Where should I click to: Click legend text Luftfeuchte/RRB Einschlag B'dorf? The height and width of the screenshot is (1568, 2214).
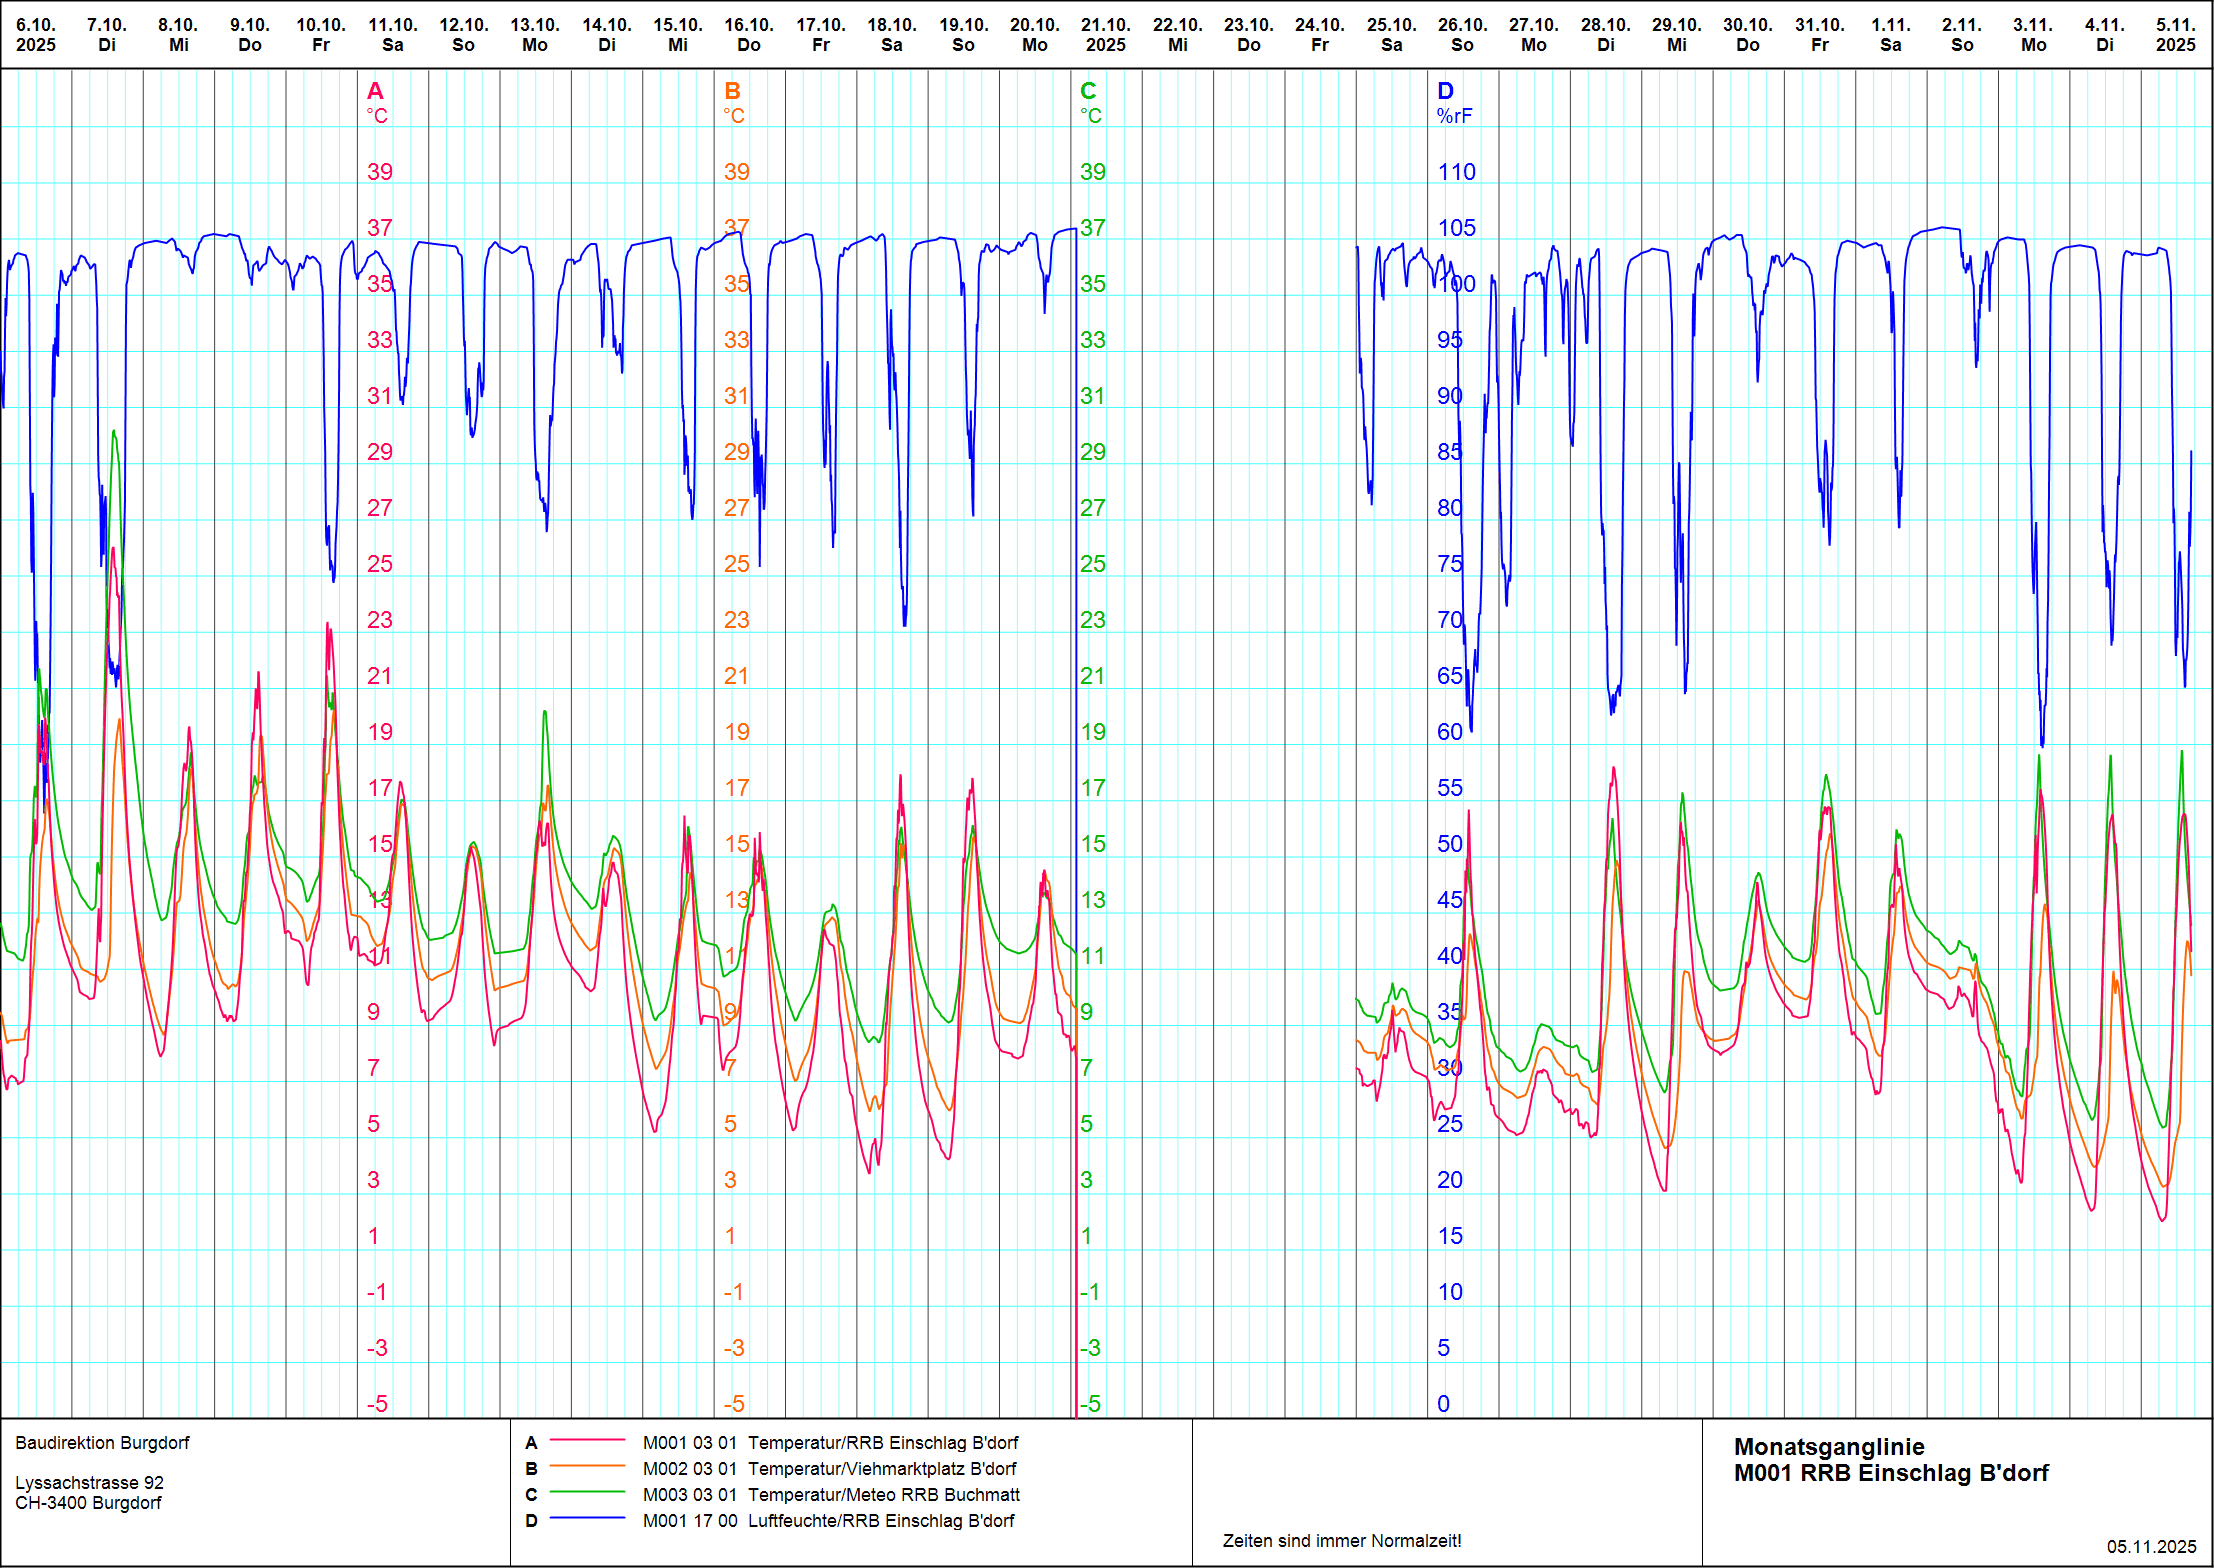[x=881, y=1520]
